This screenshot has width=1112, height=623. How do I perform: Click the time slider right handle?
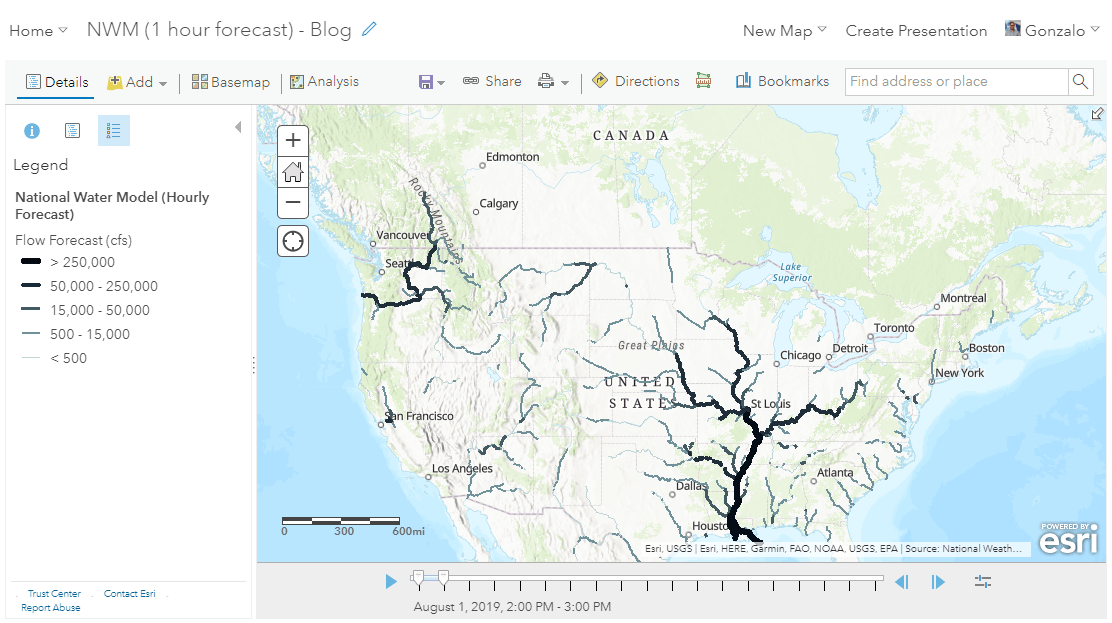click(443, 578)
